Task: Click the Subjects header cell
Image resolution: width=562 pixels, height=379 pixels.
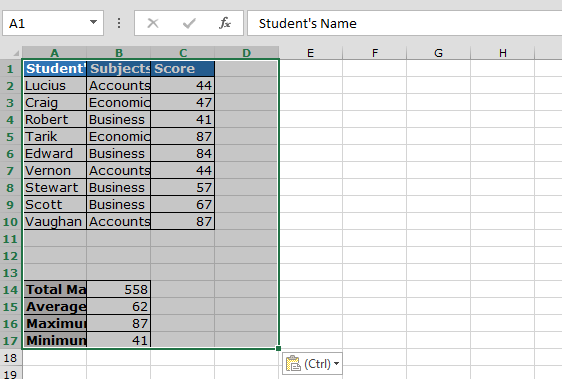Action: click(x=119, y=68)
